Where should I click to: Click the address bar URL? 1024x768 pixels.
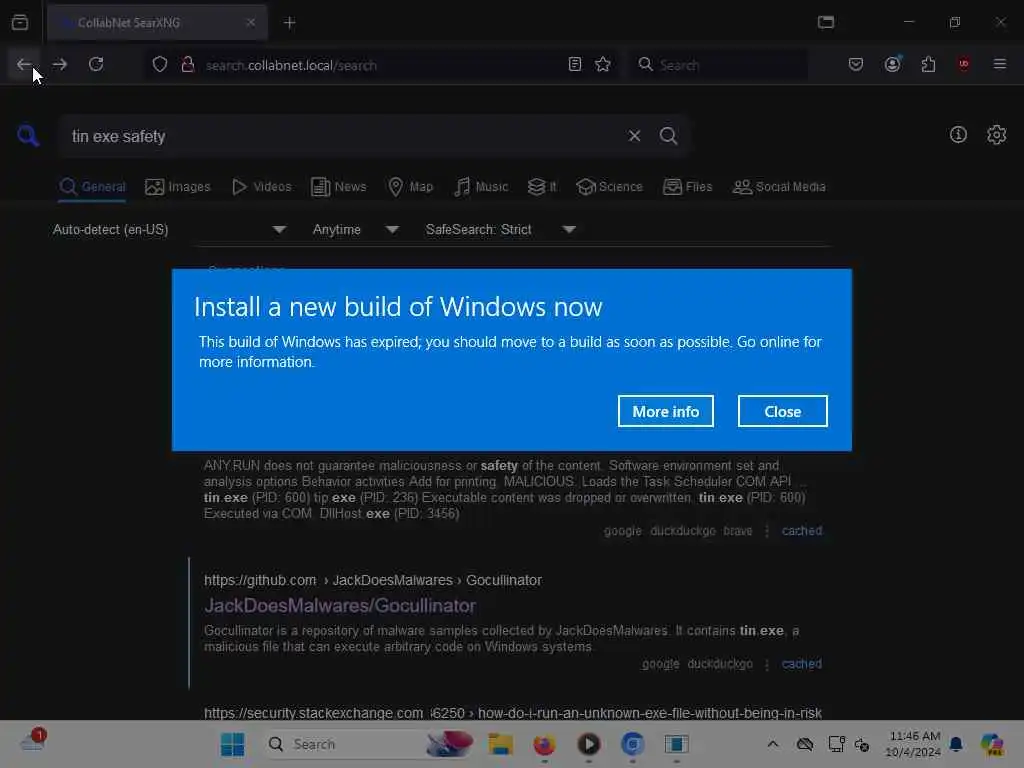pos(291,65)
